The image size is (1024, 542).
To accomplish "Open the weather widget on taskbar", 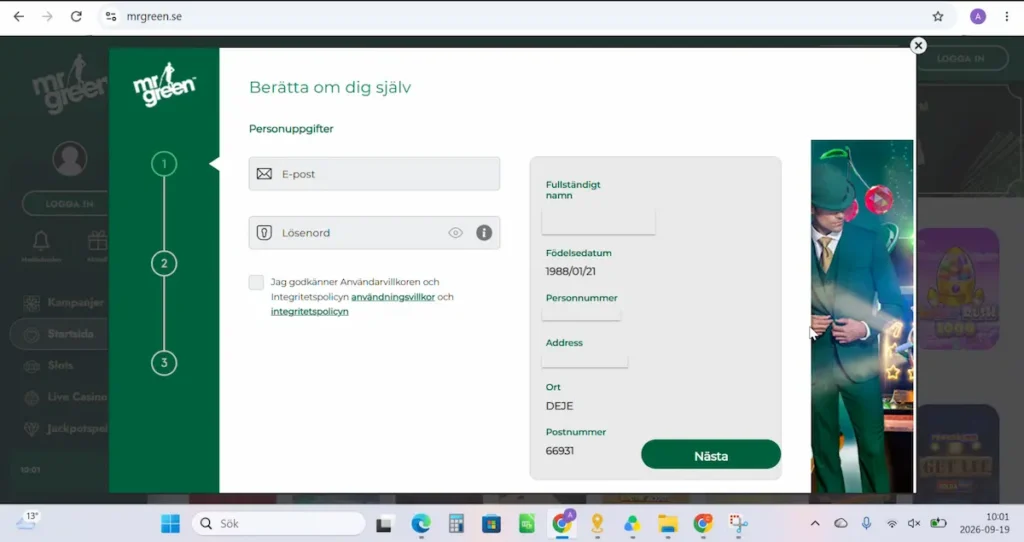I will 27,522.
